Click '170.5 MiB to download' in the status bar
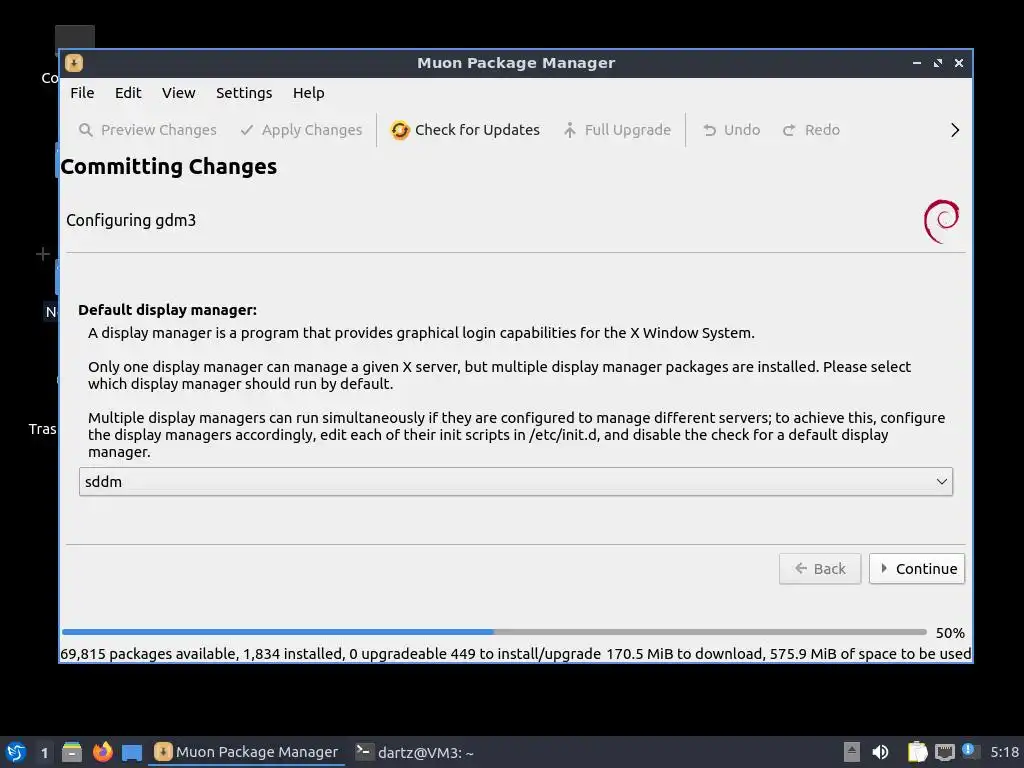The height and width of the screenshot is (768, 1024). (684, 654)
